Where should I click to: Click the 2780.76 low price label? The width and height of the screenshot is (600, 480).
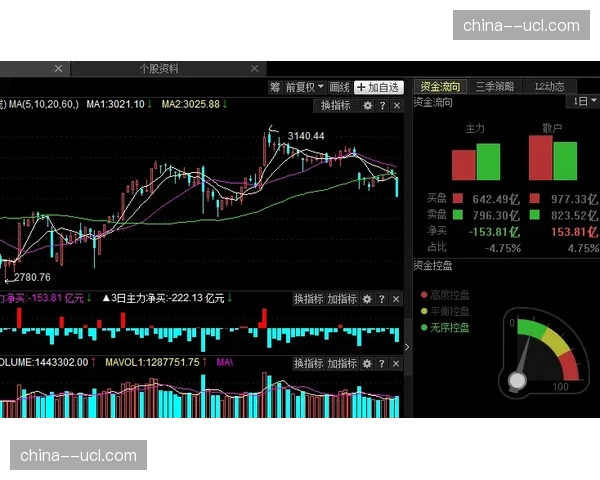[x=32, y=277]
